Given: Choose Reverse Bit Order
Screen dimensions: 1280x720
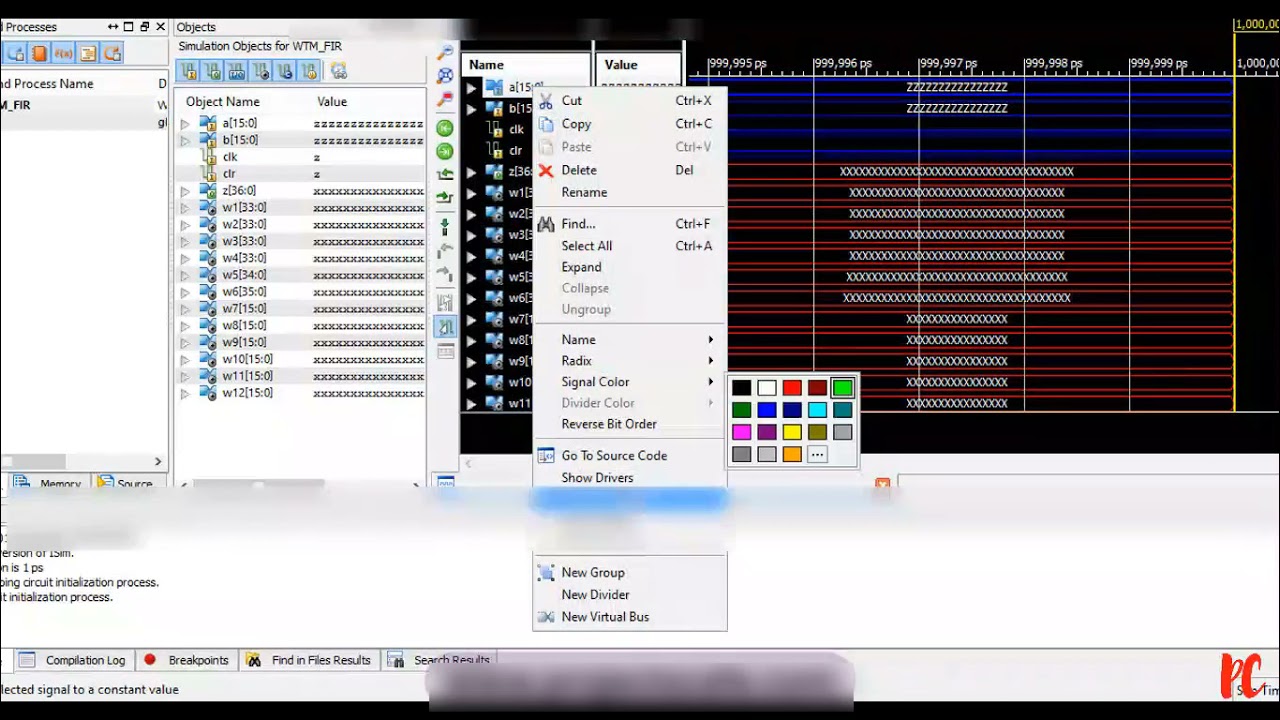Looking at the screenshot, I should (x=630, y=424).
